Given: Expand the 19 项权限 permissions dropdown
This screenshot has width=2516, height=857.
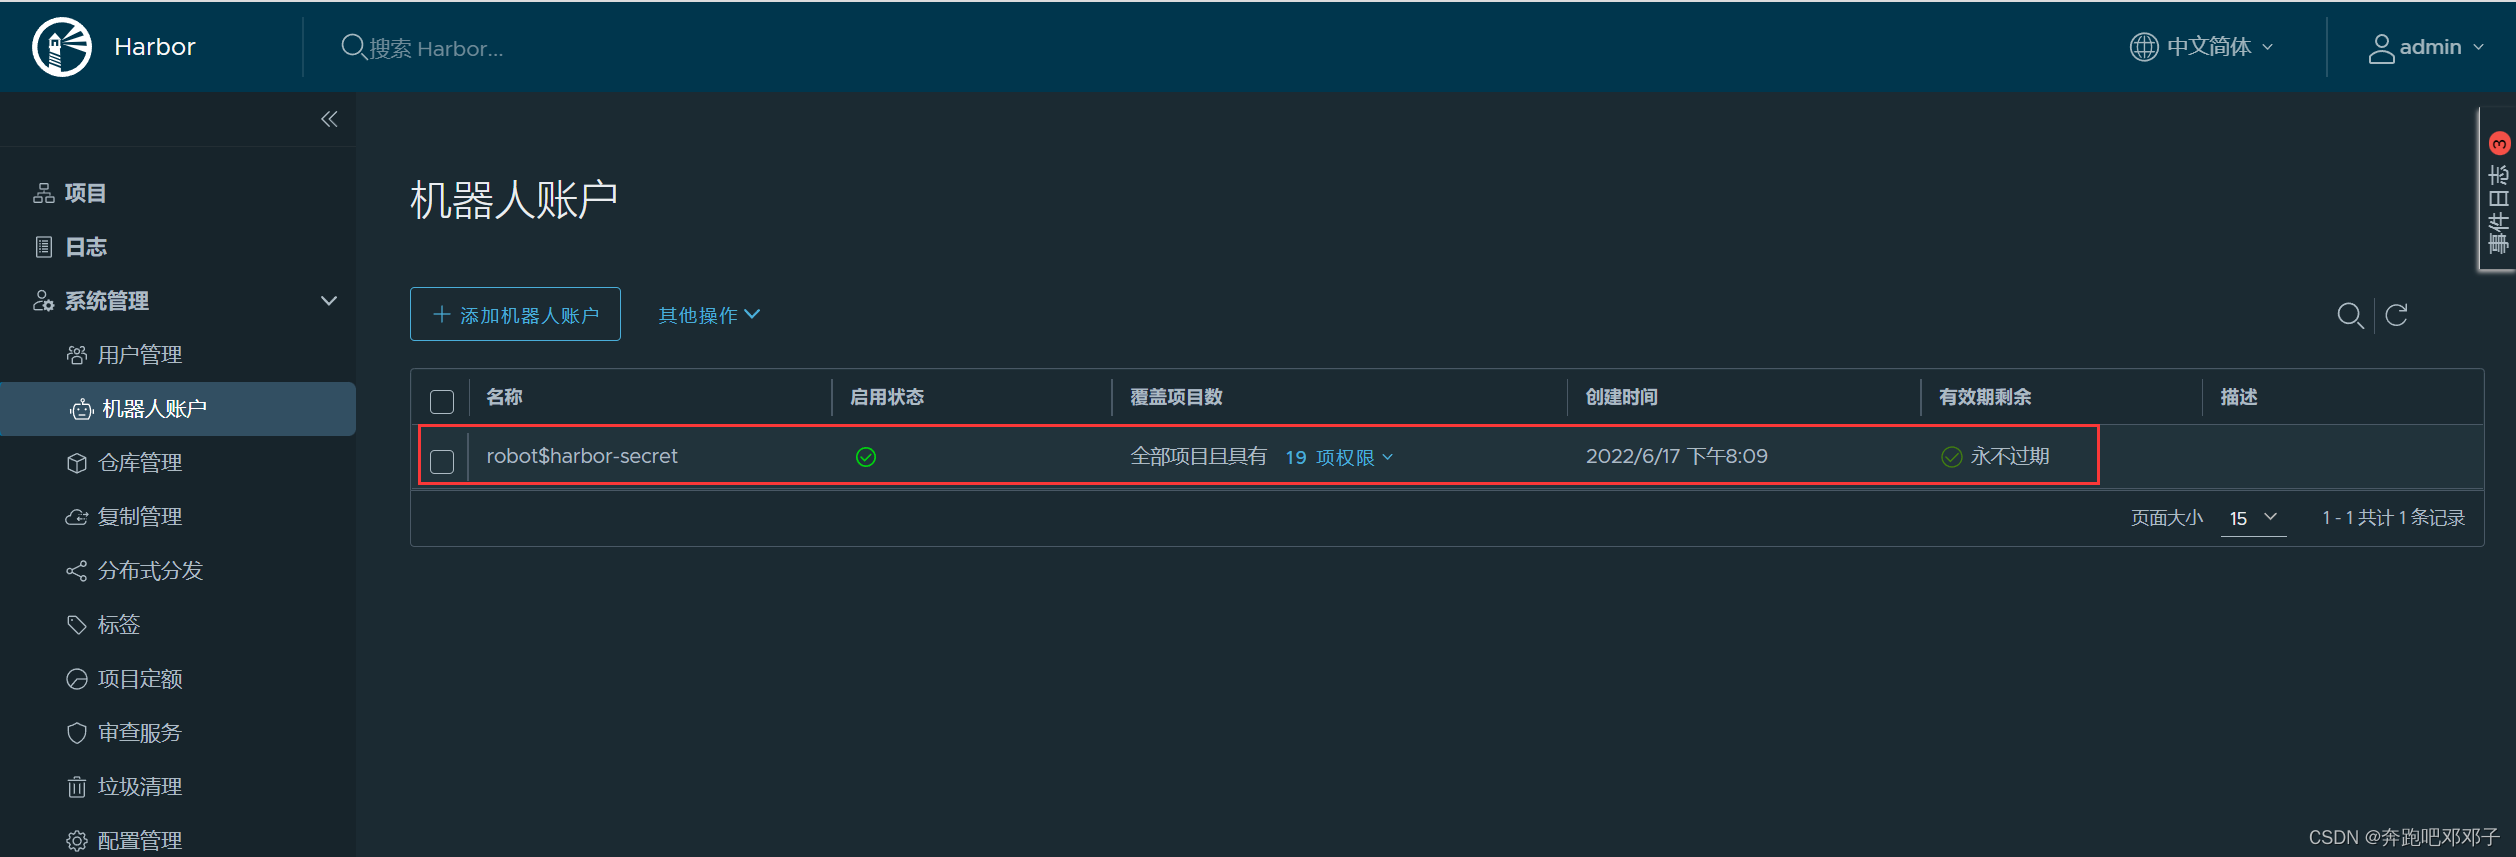Looking at the screenshot, I should click(x=1339, y=457).
